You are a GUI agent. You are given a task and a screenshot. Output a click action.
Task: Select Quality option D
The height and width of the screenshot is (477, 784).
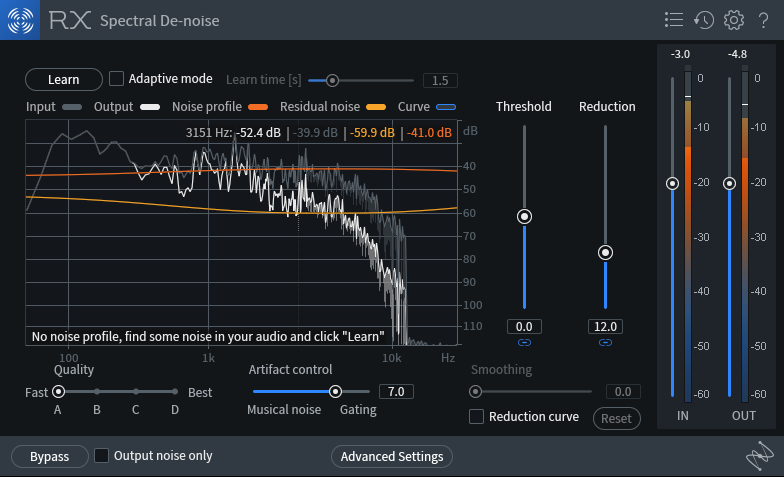click(x=175, y=392)
